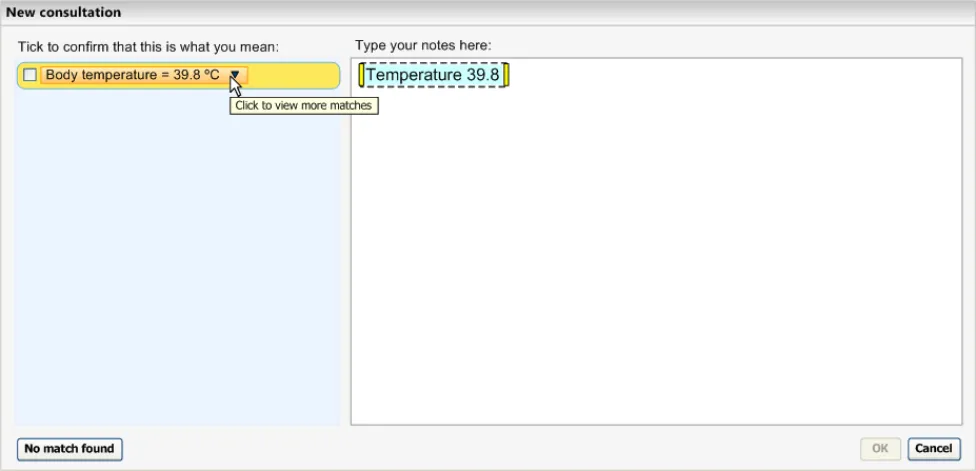The image size is (976, 471).
Task: Select the Body temperature = 39.8 °C match
Action: click(130, 75)
